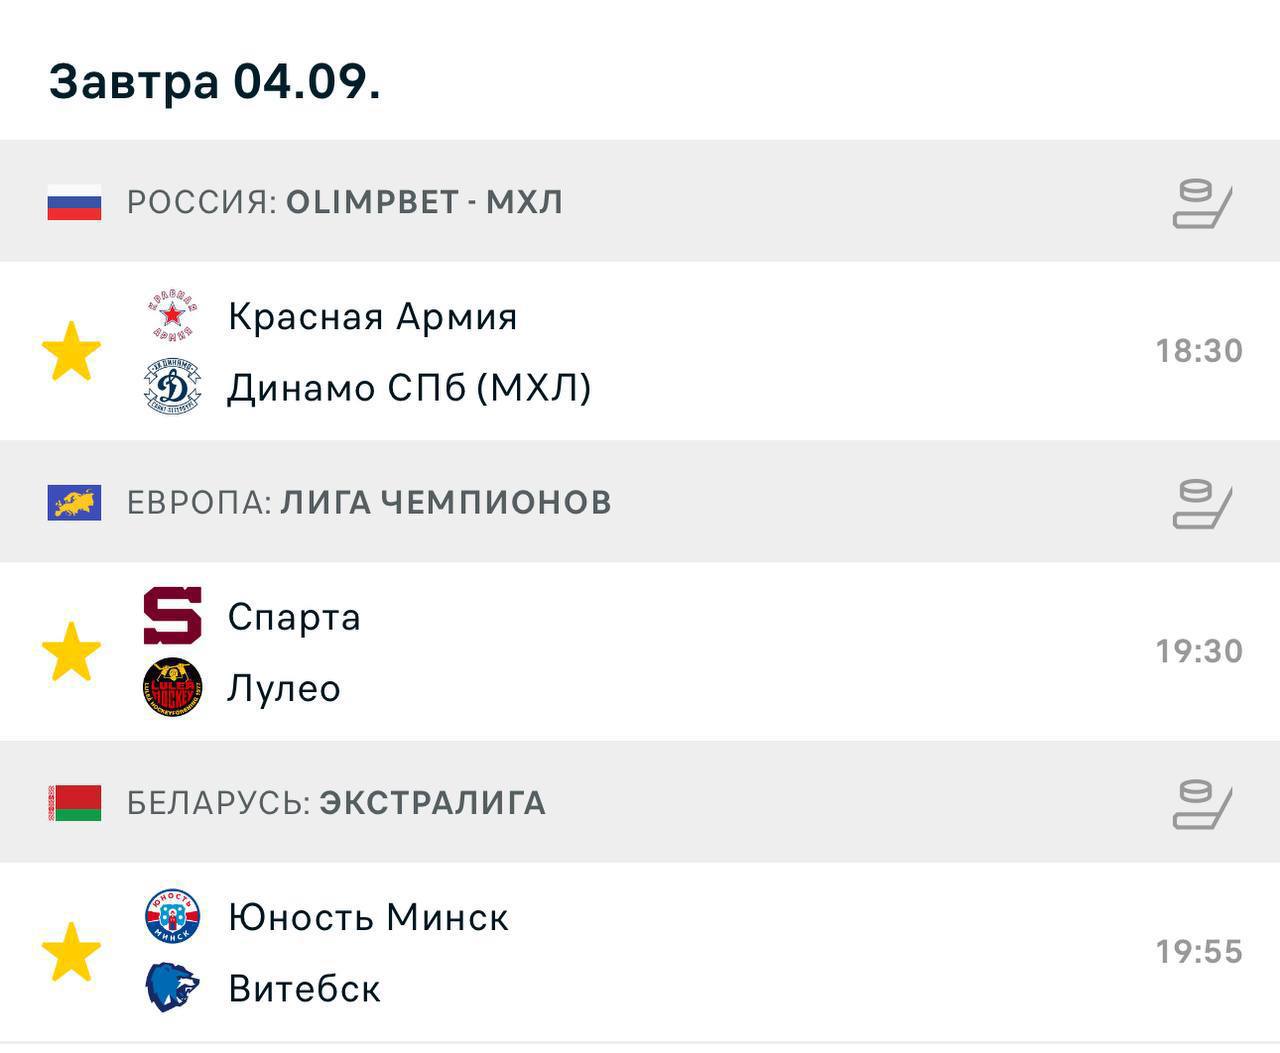Open team Юность Минск
The height and width of the screenshot is (1053, 1280).
point(368,917)
